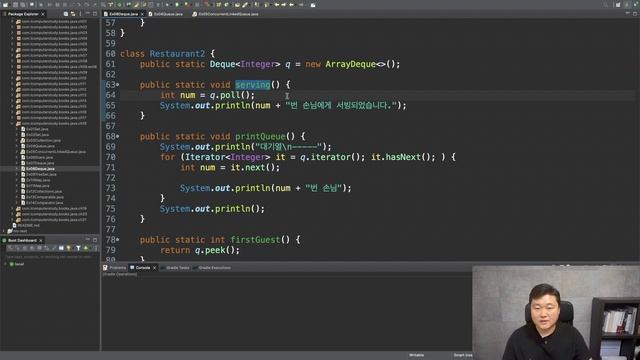Select Ex13Comparable.java in Package Explorer
This screenshot has height=360, width=640.
coord(45,197)
